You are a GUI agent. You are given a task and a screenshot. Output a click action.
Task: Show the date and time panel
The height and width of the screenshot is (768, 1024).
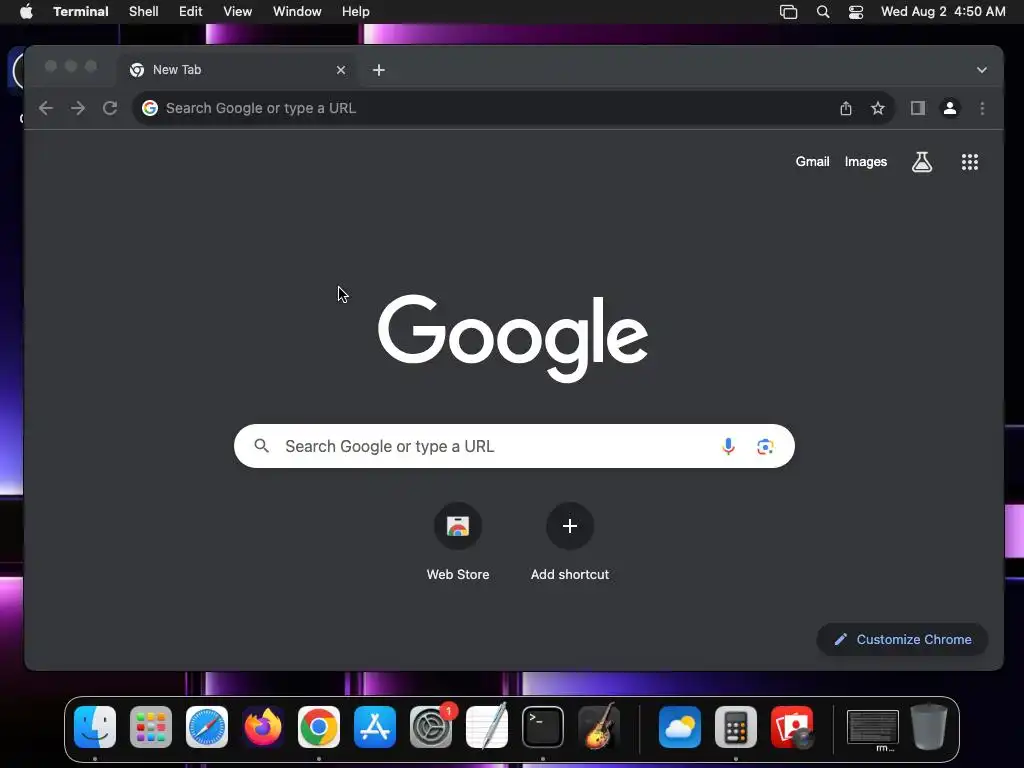click(x=943, y=12)
